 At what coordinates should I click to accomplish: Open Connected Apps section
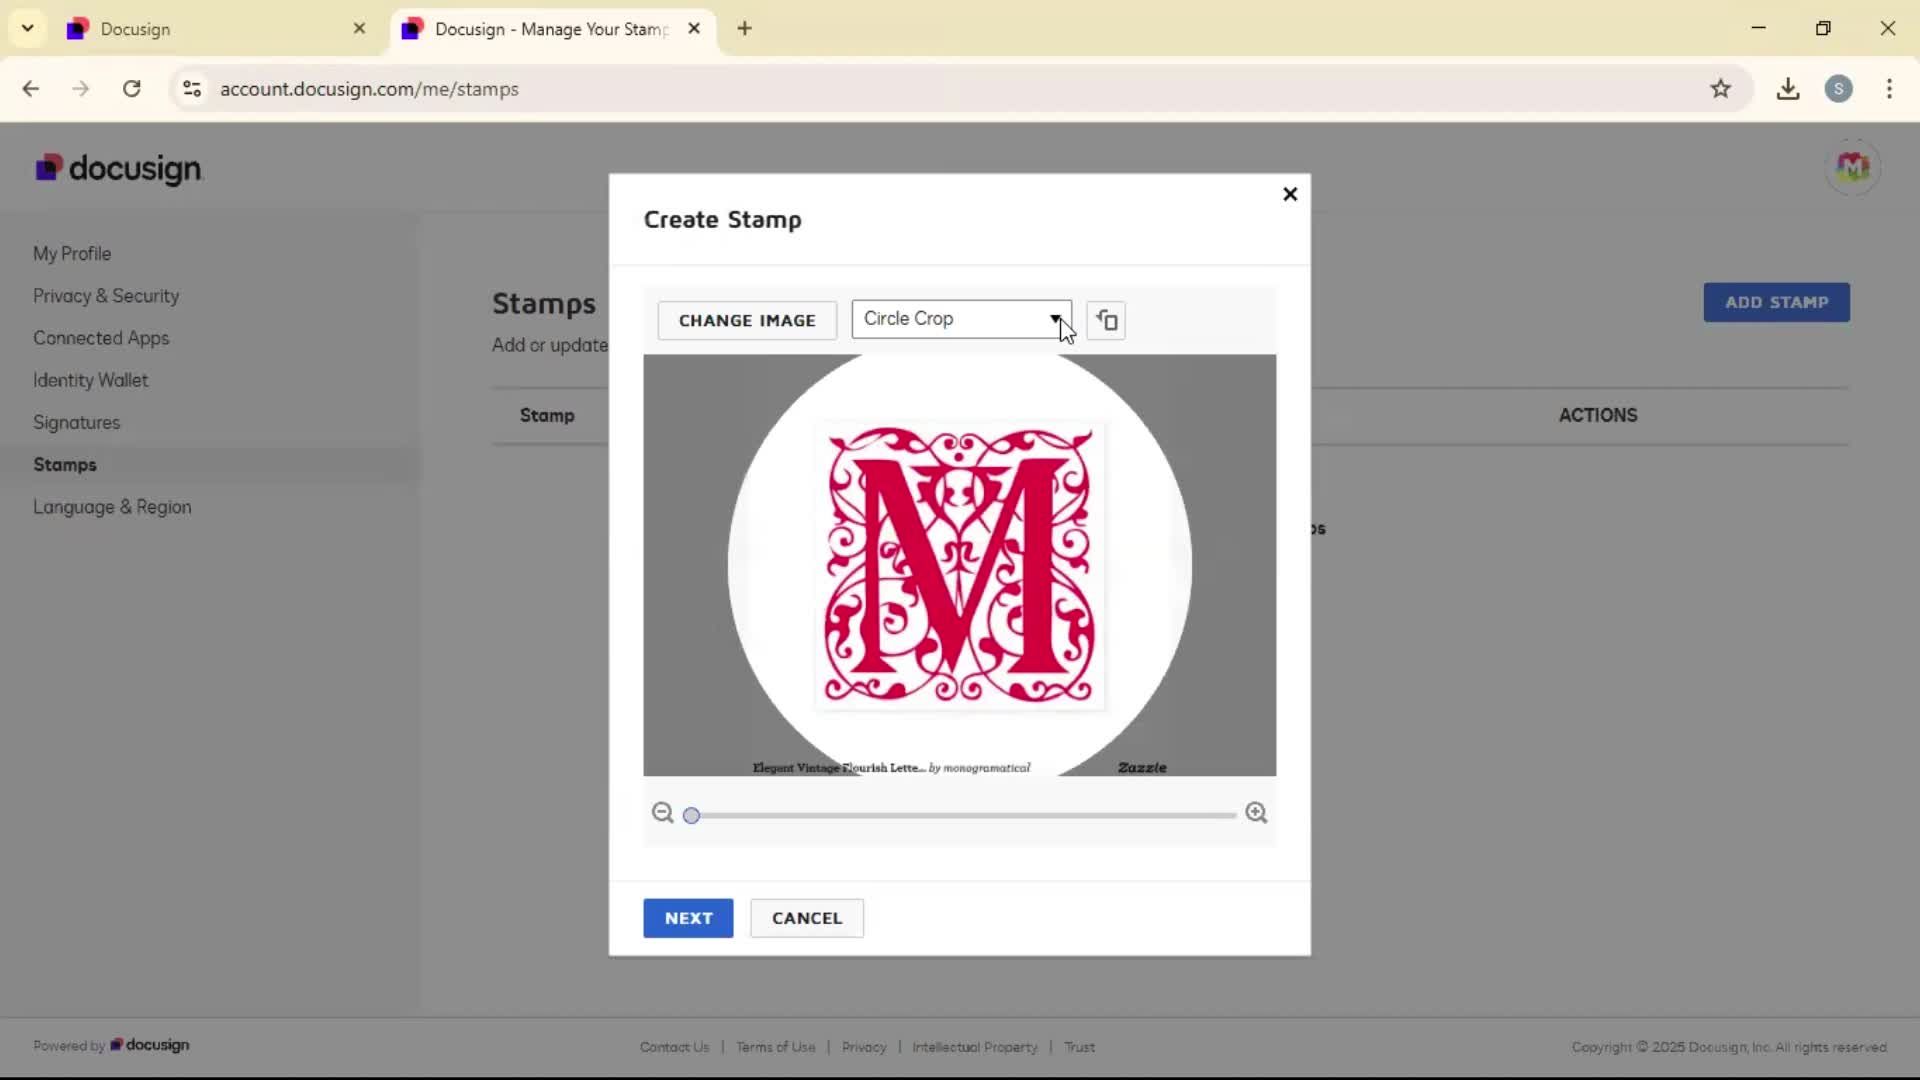pos(101,338)
